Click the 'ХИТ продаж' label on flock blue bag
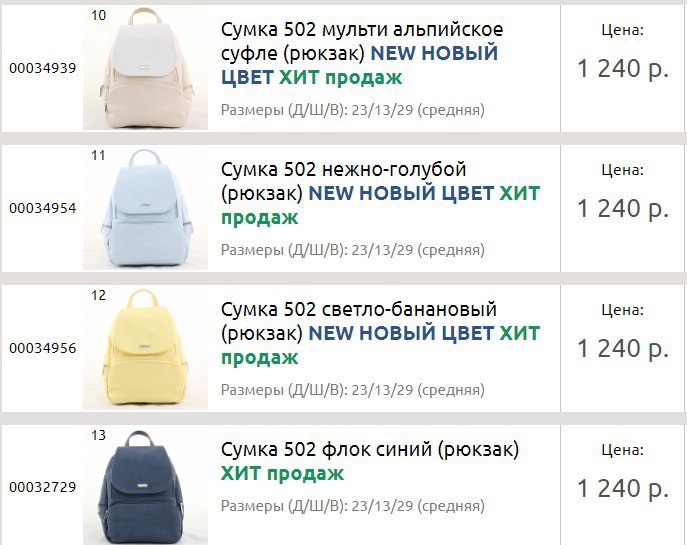This screenshot has width=687, height=545. click(282, 474)
